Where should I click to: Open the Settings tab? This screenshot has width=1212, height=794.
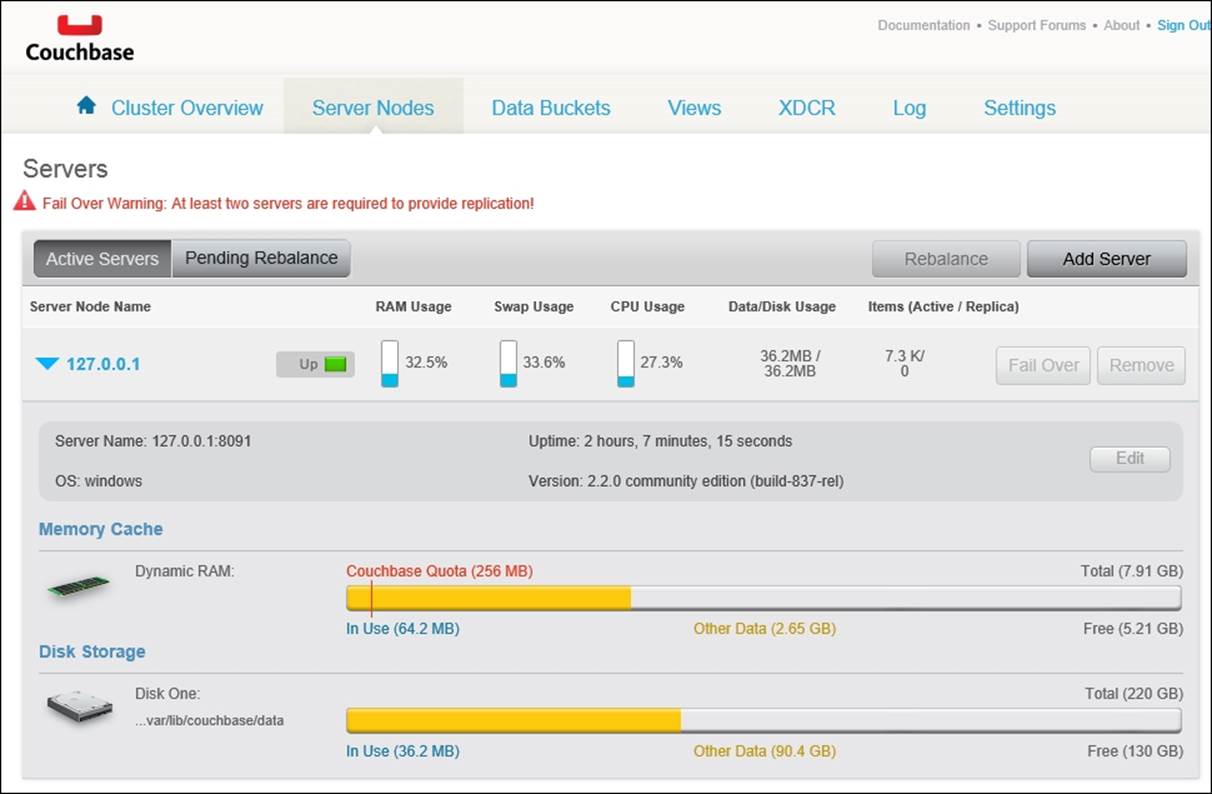[1019, 108]
